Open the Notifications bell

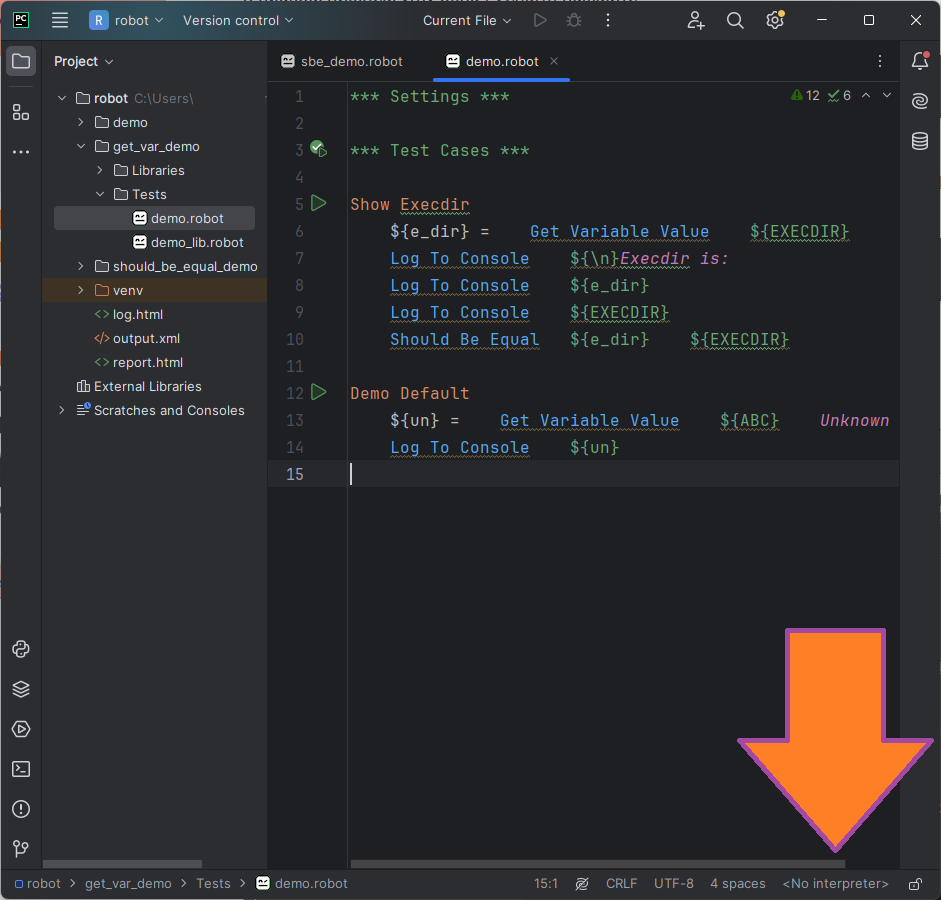920,61
